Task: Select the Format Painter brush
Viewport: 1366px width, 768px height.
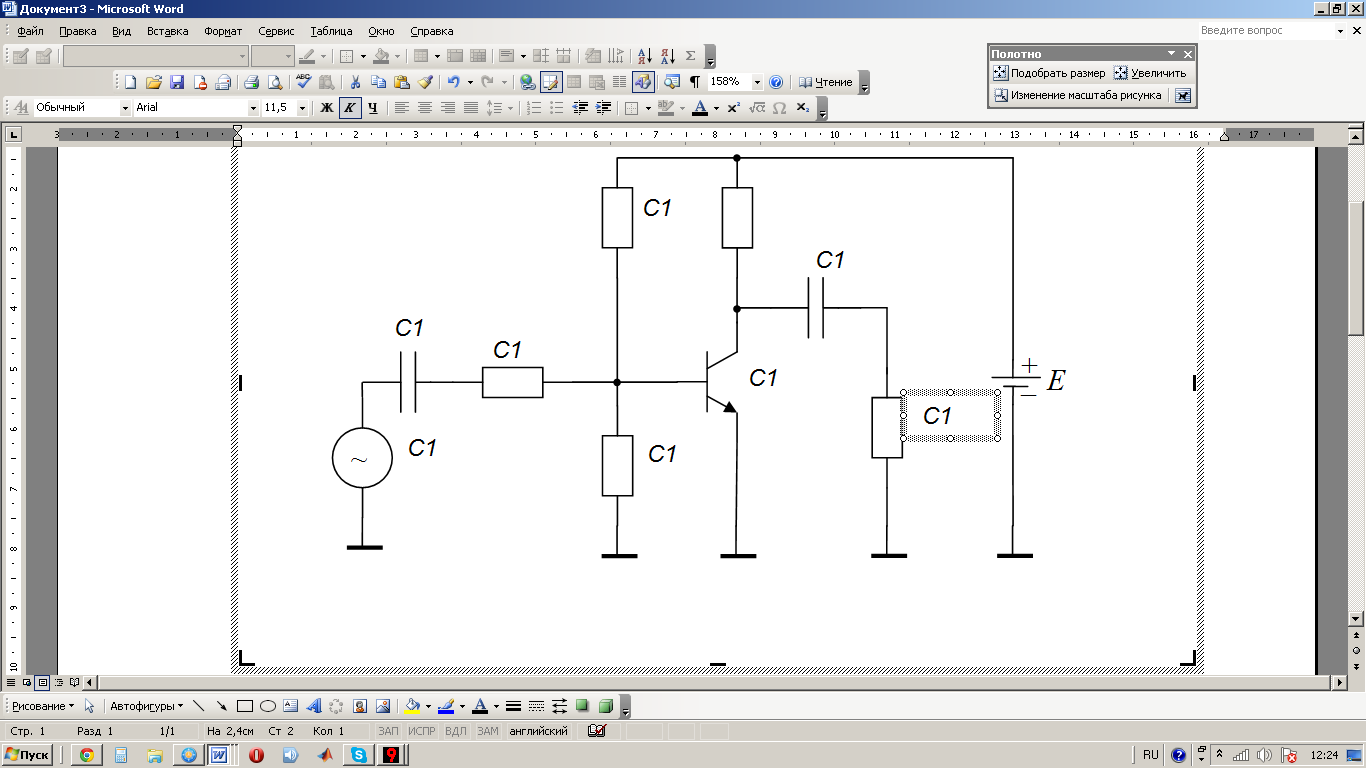Action: (424, 82)
